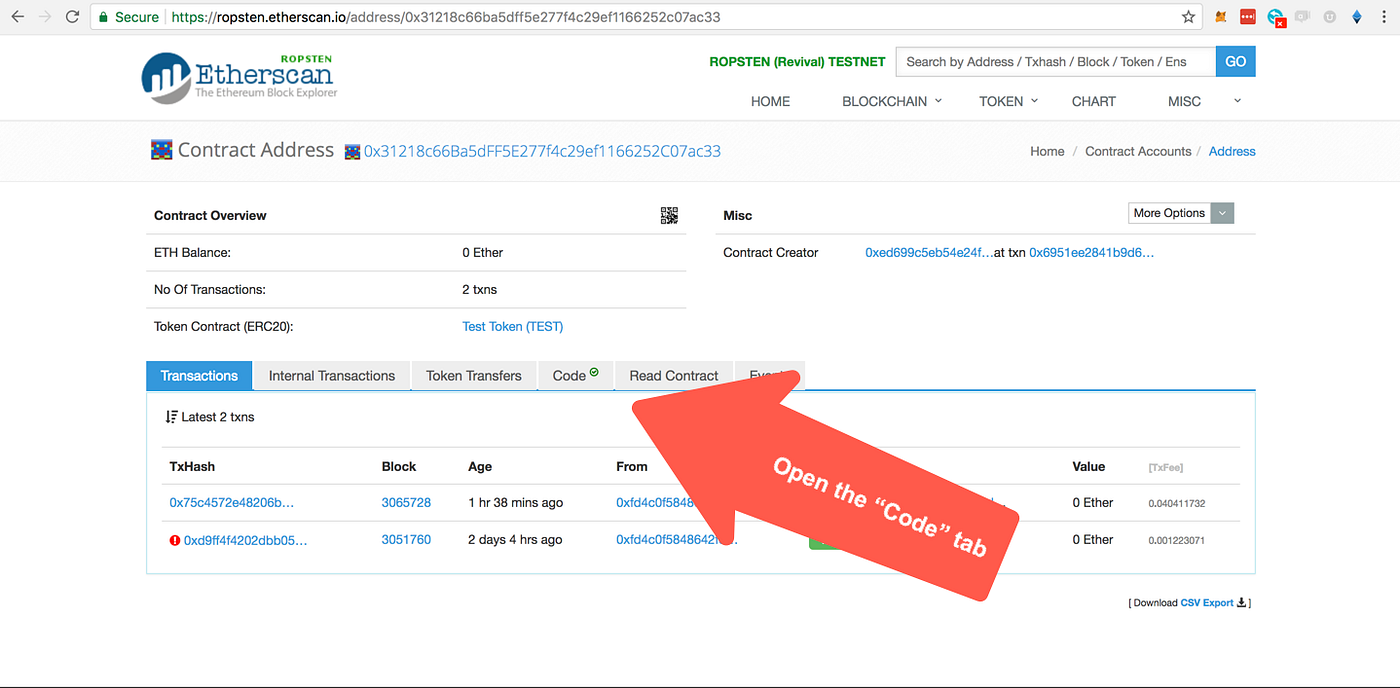This screenshot has height=688, width=1400.
Task: Open the More Options dropdown
Action: coord(1181,213)
